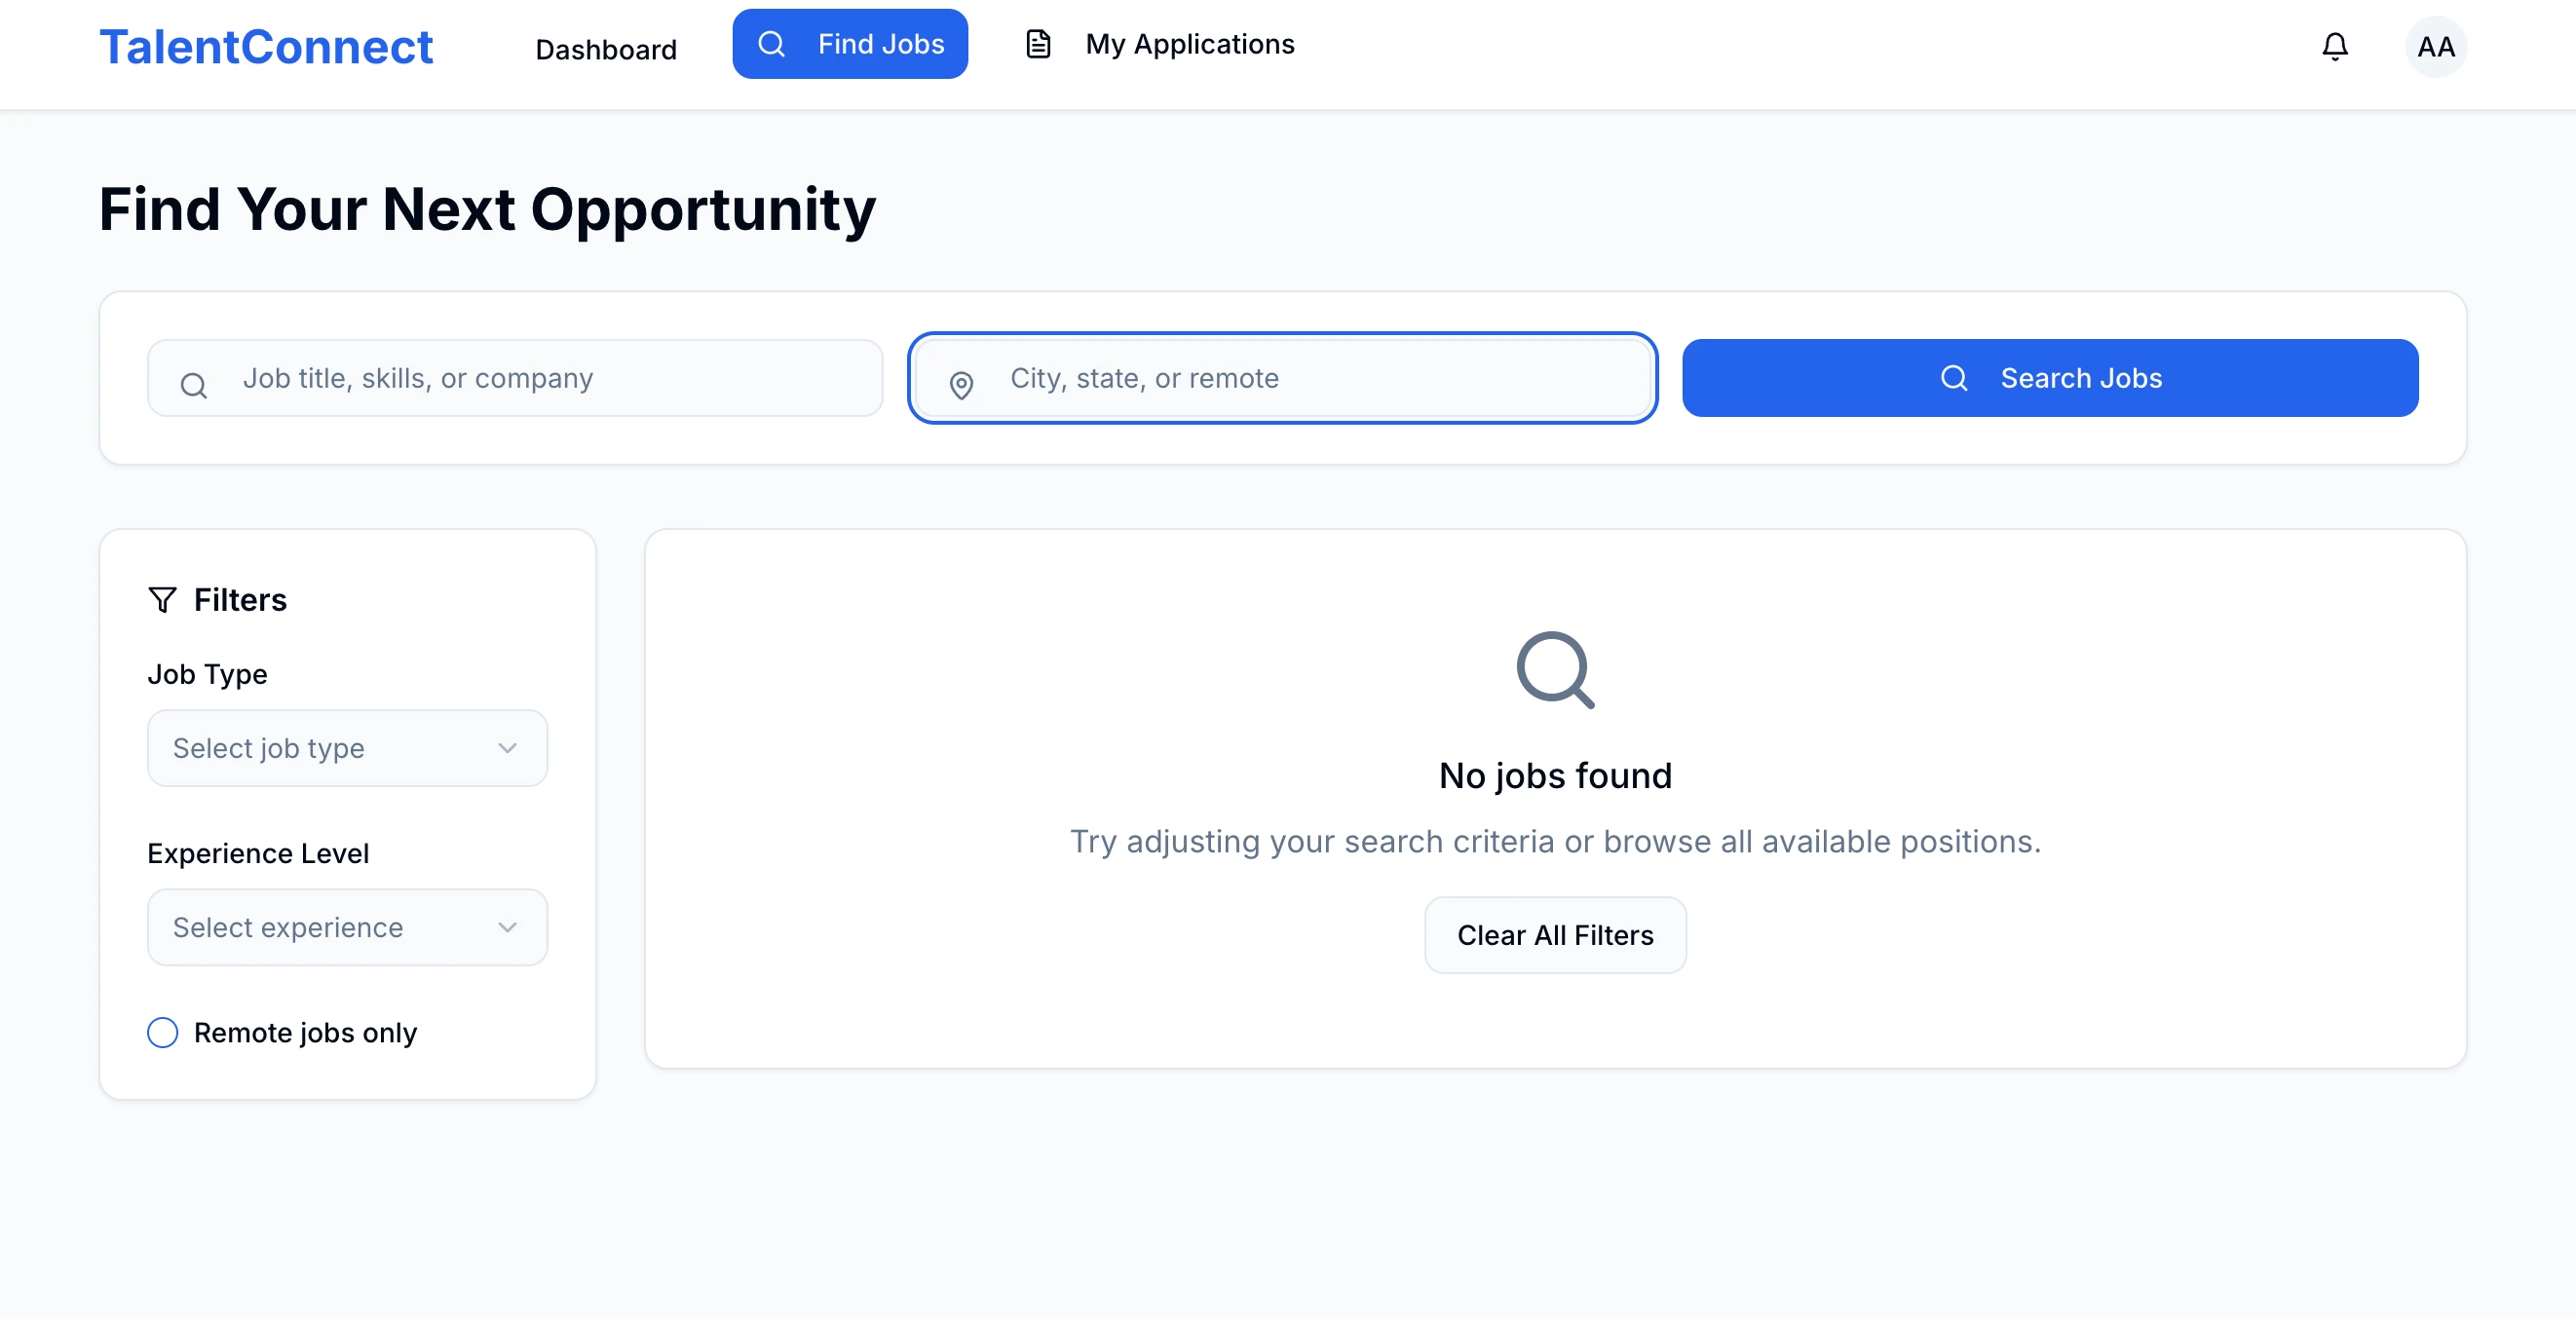Click the search icon in job title field
The width and height of the screenshot is (2576, 1319).
[194, 385]
